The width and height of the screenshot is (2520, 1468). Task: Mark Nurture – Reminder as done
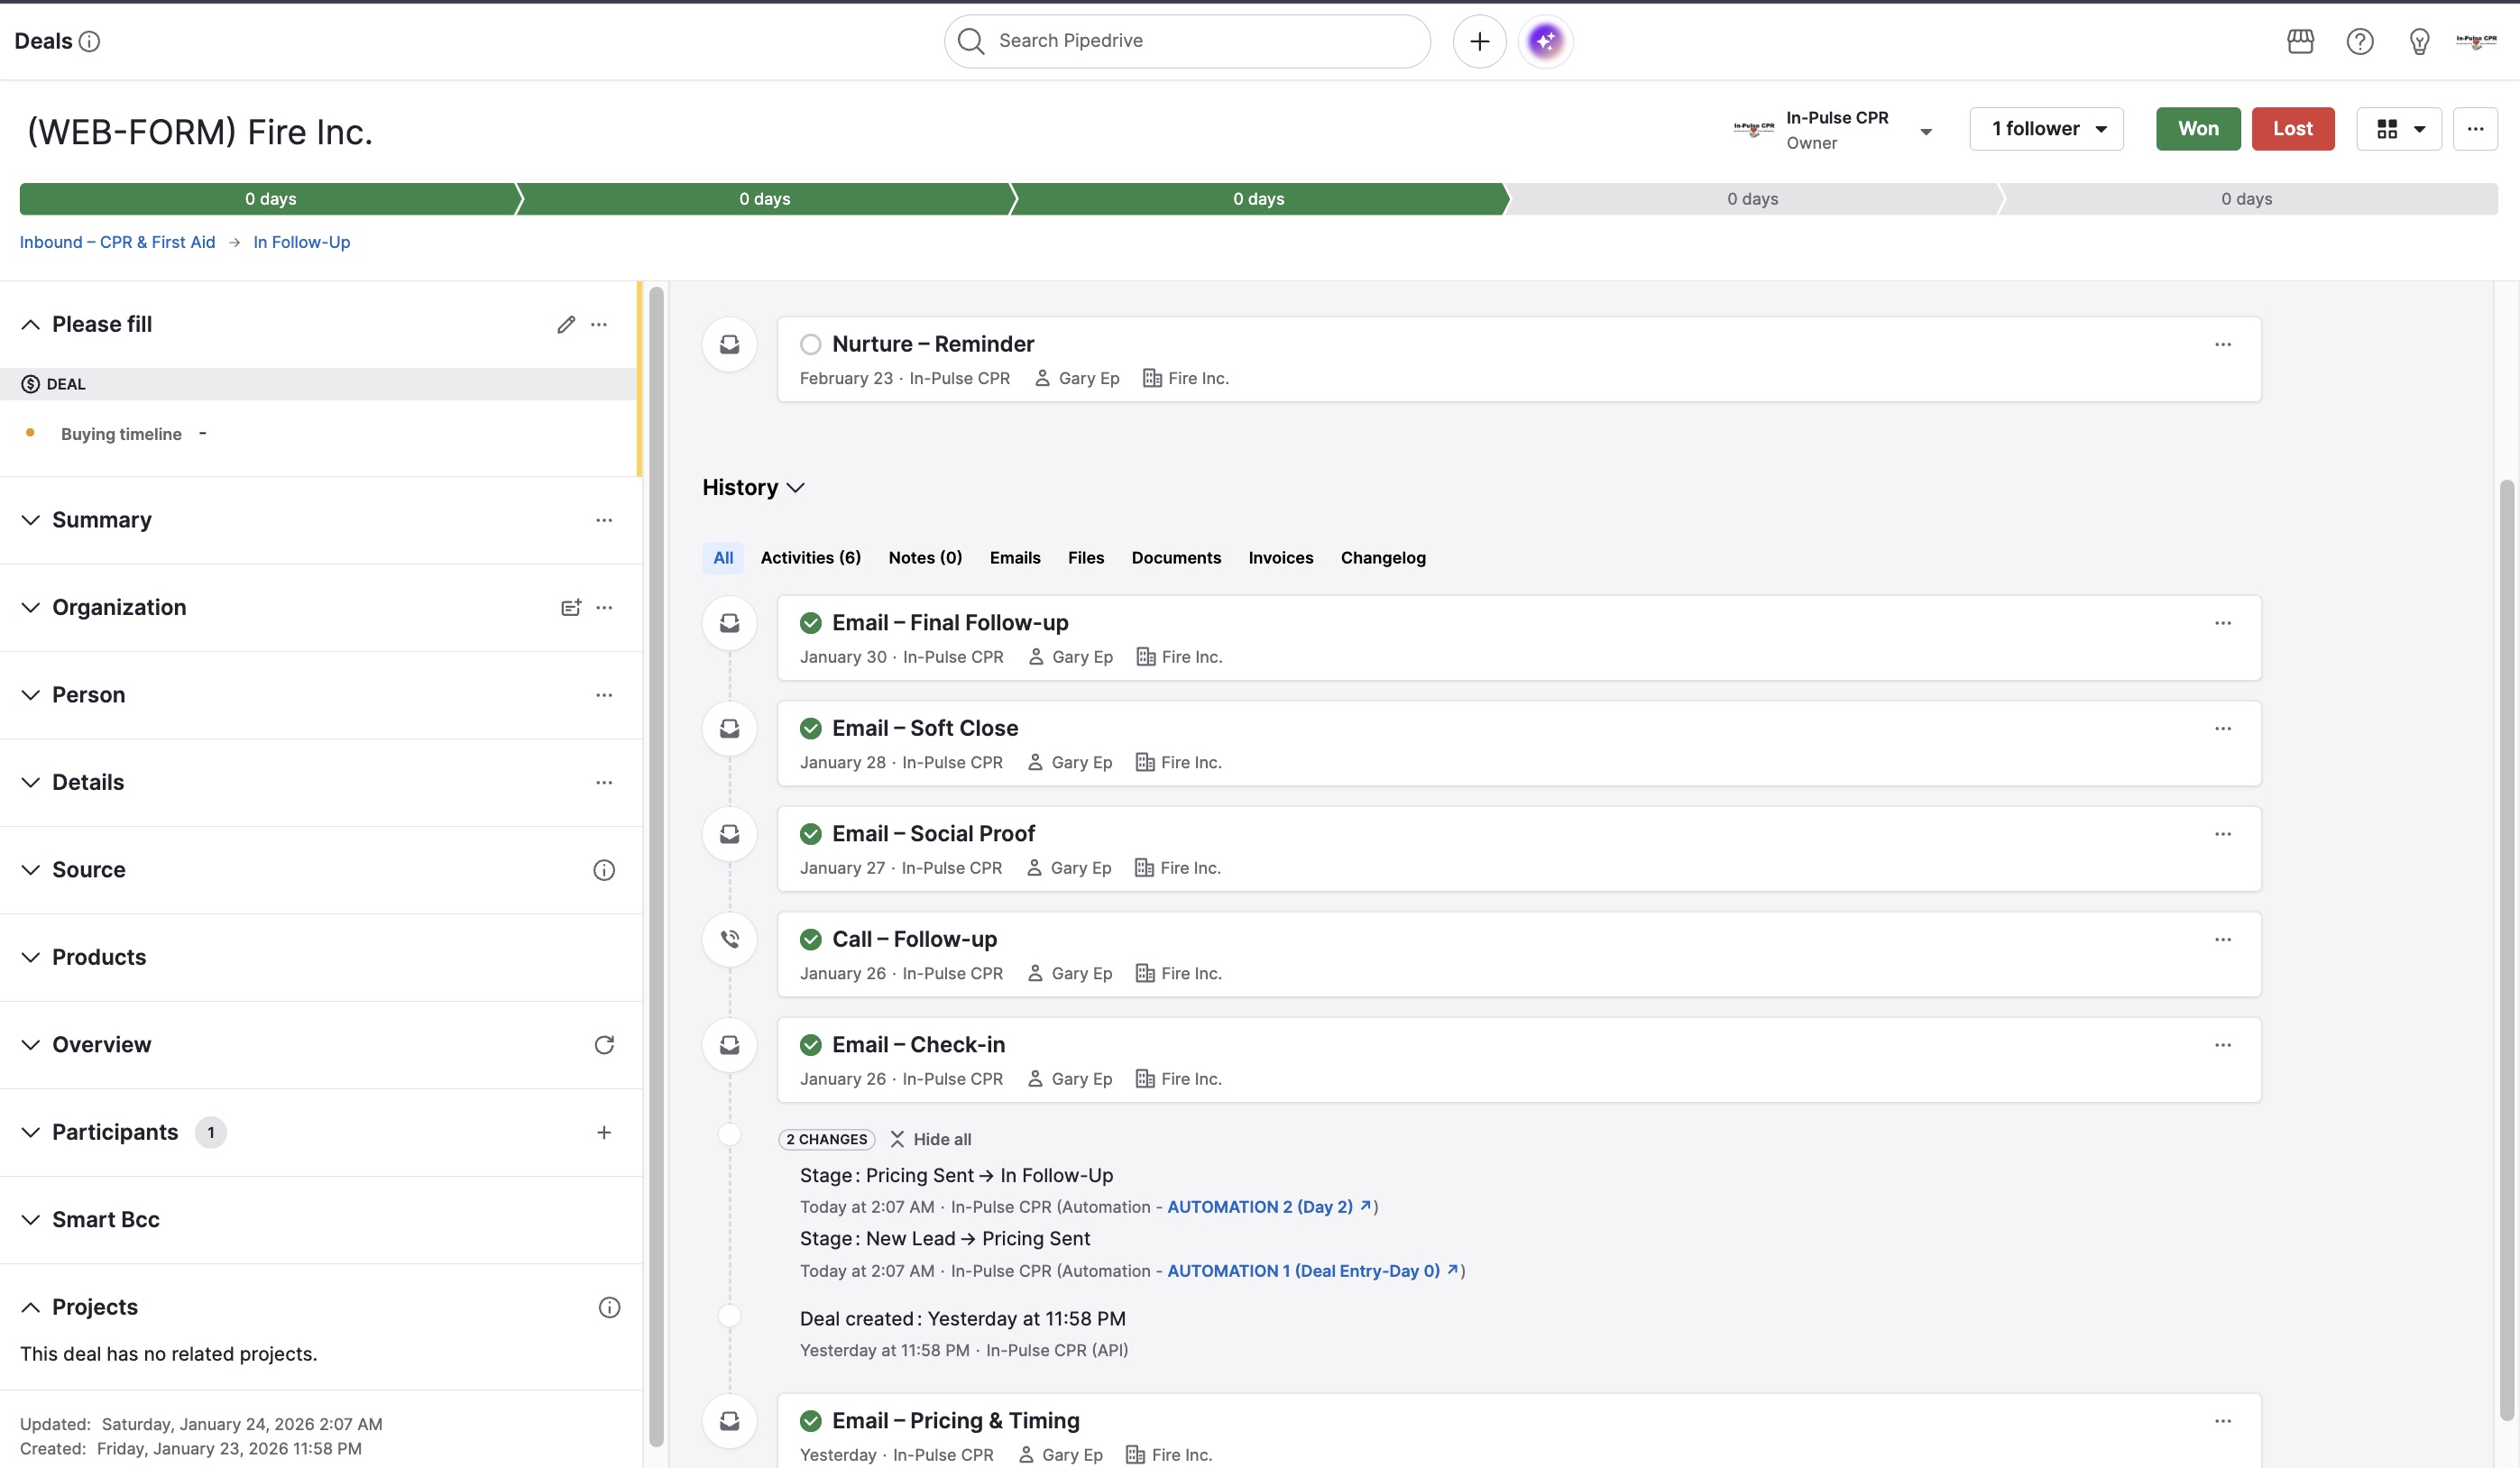(x=811, y=344)
